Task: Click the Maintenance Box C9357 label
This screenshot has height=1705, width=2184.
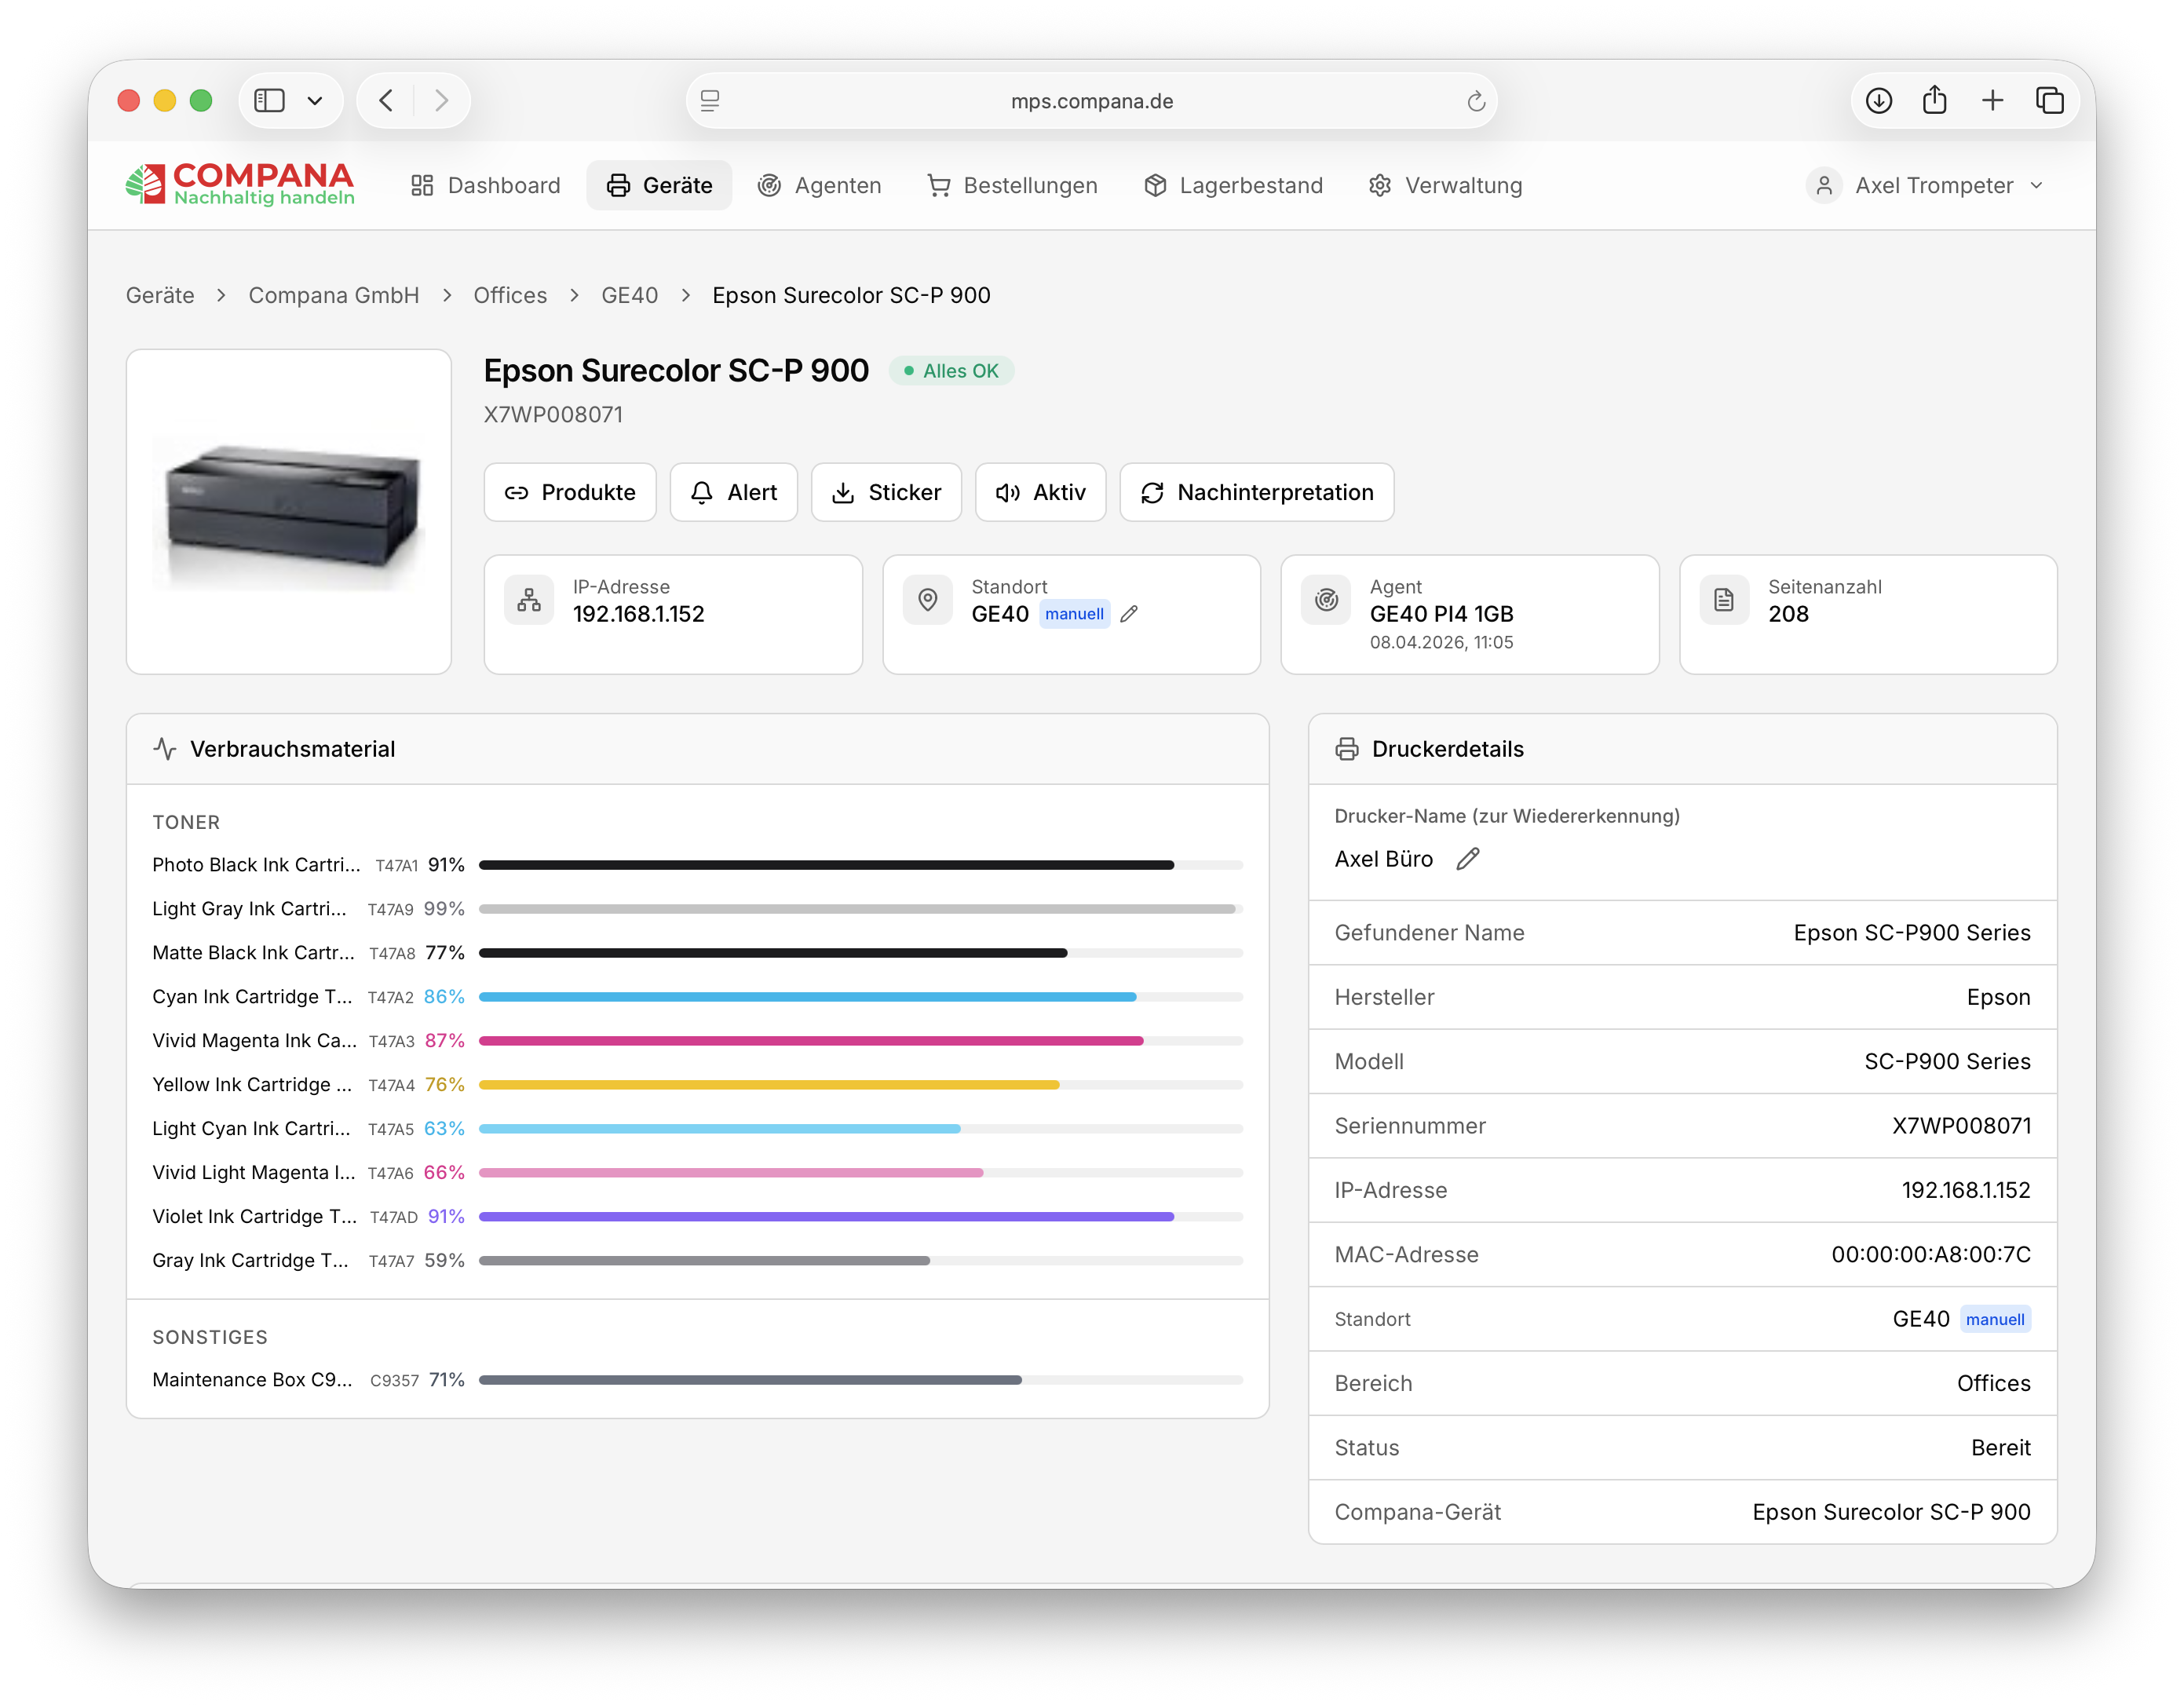Action: tap(252, 1380)
